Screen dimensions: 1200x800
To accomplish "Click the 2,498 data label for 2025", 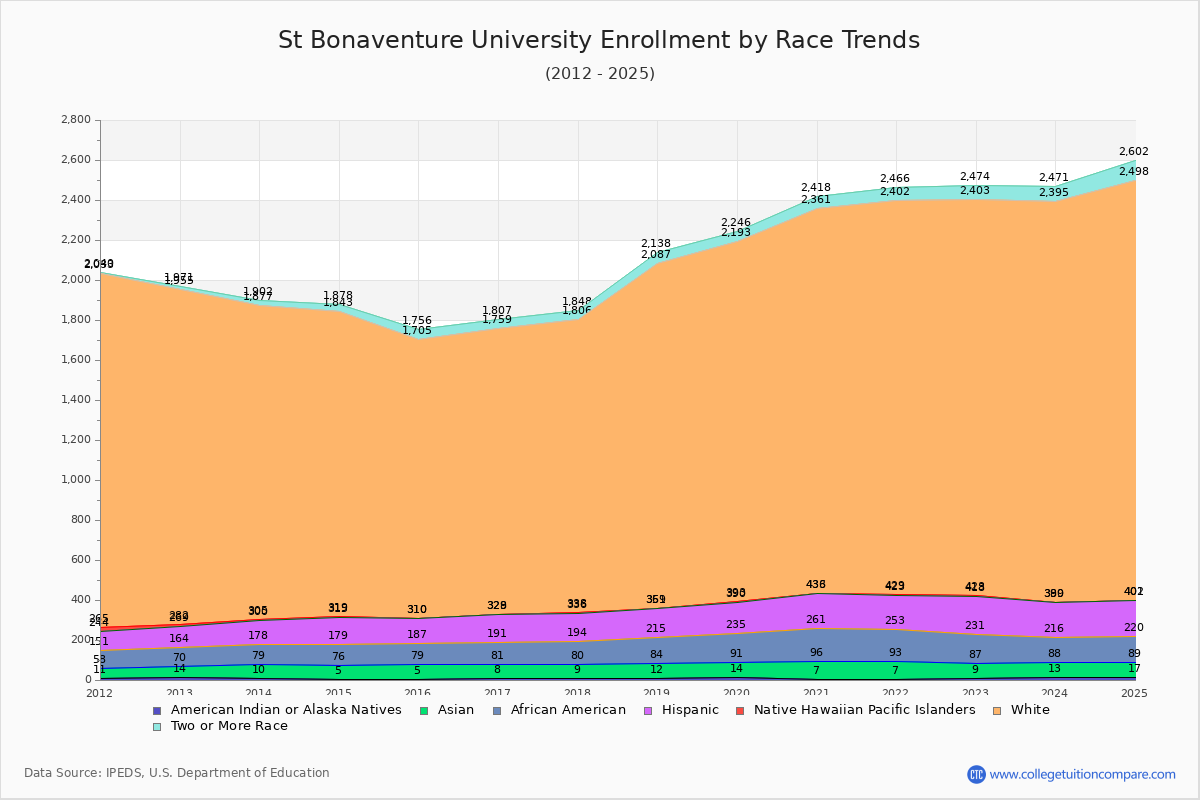I will coord(1134,172).
